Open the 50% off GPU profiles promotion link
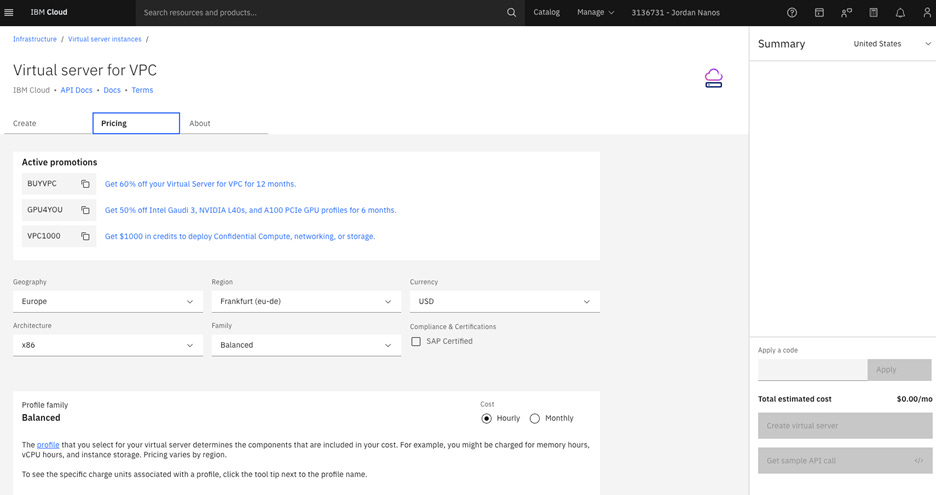 click(250, 210)
